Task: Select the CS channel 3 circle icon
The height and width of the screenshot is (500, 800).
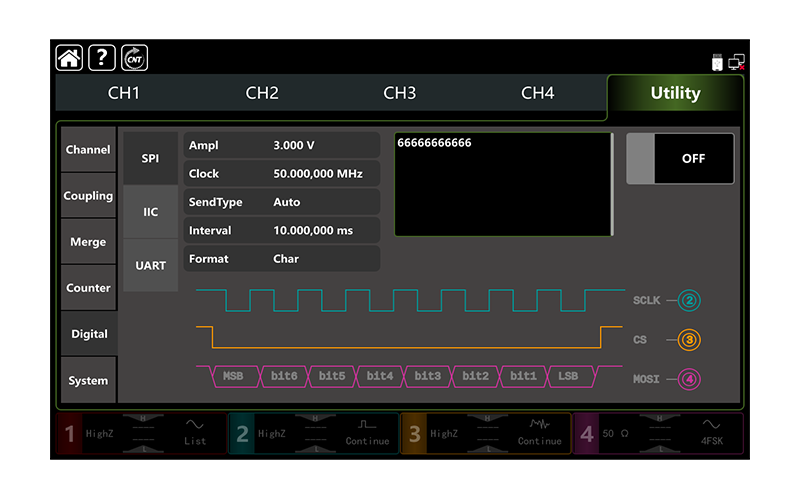Action: click(690, 340)
